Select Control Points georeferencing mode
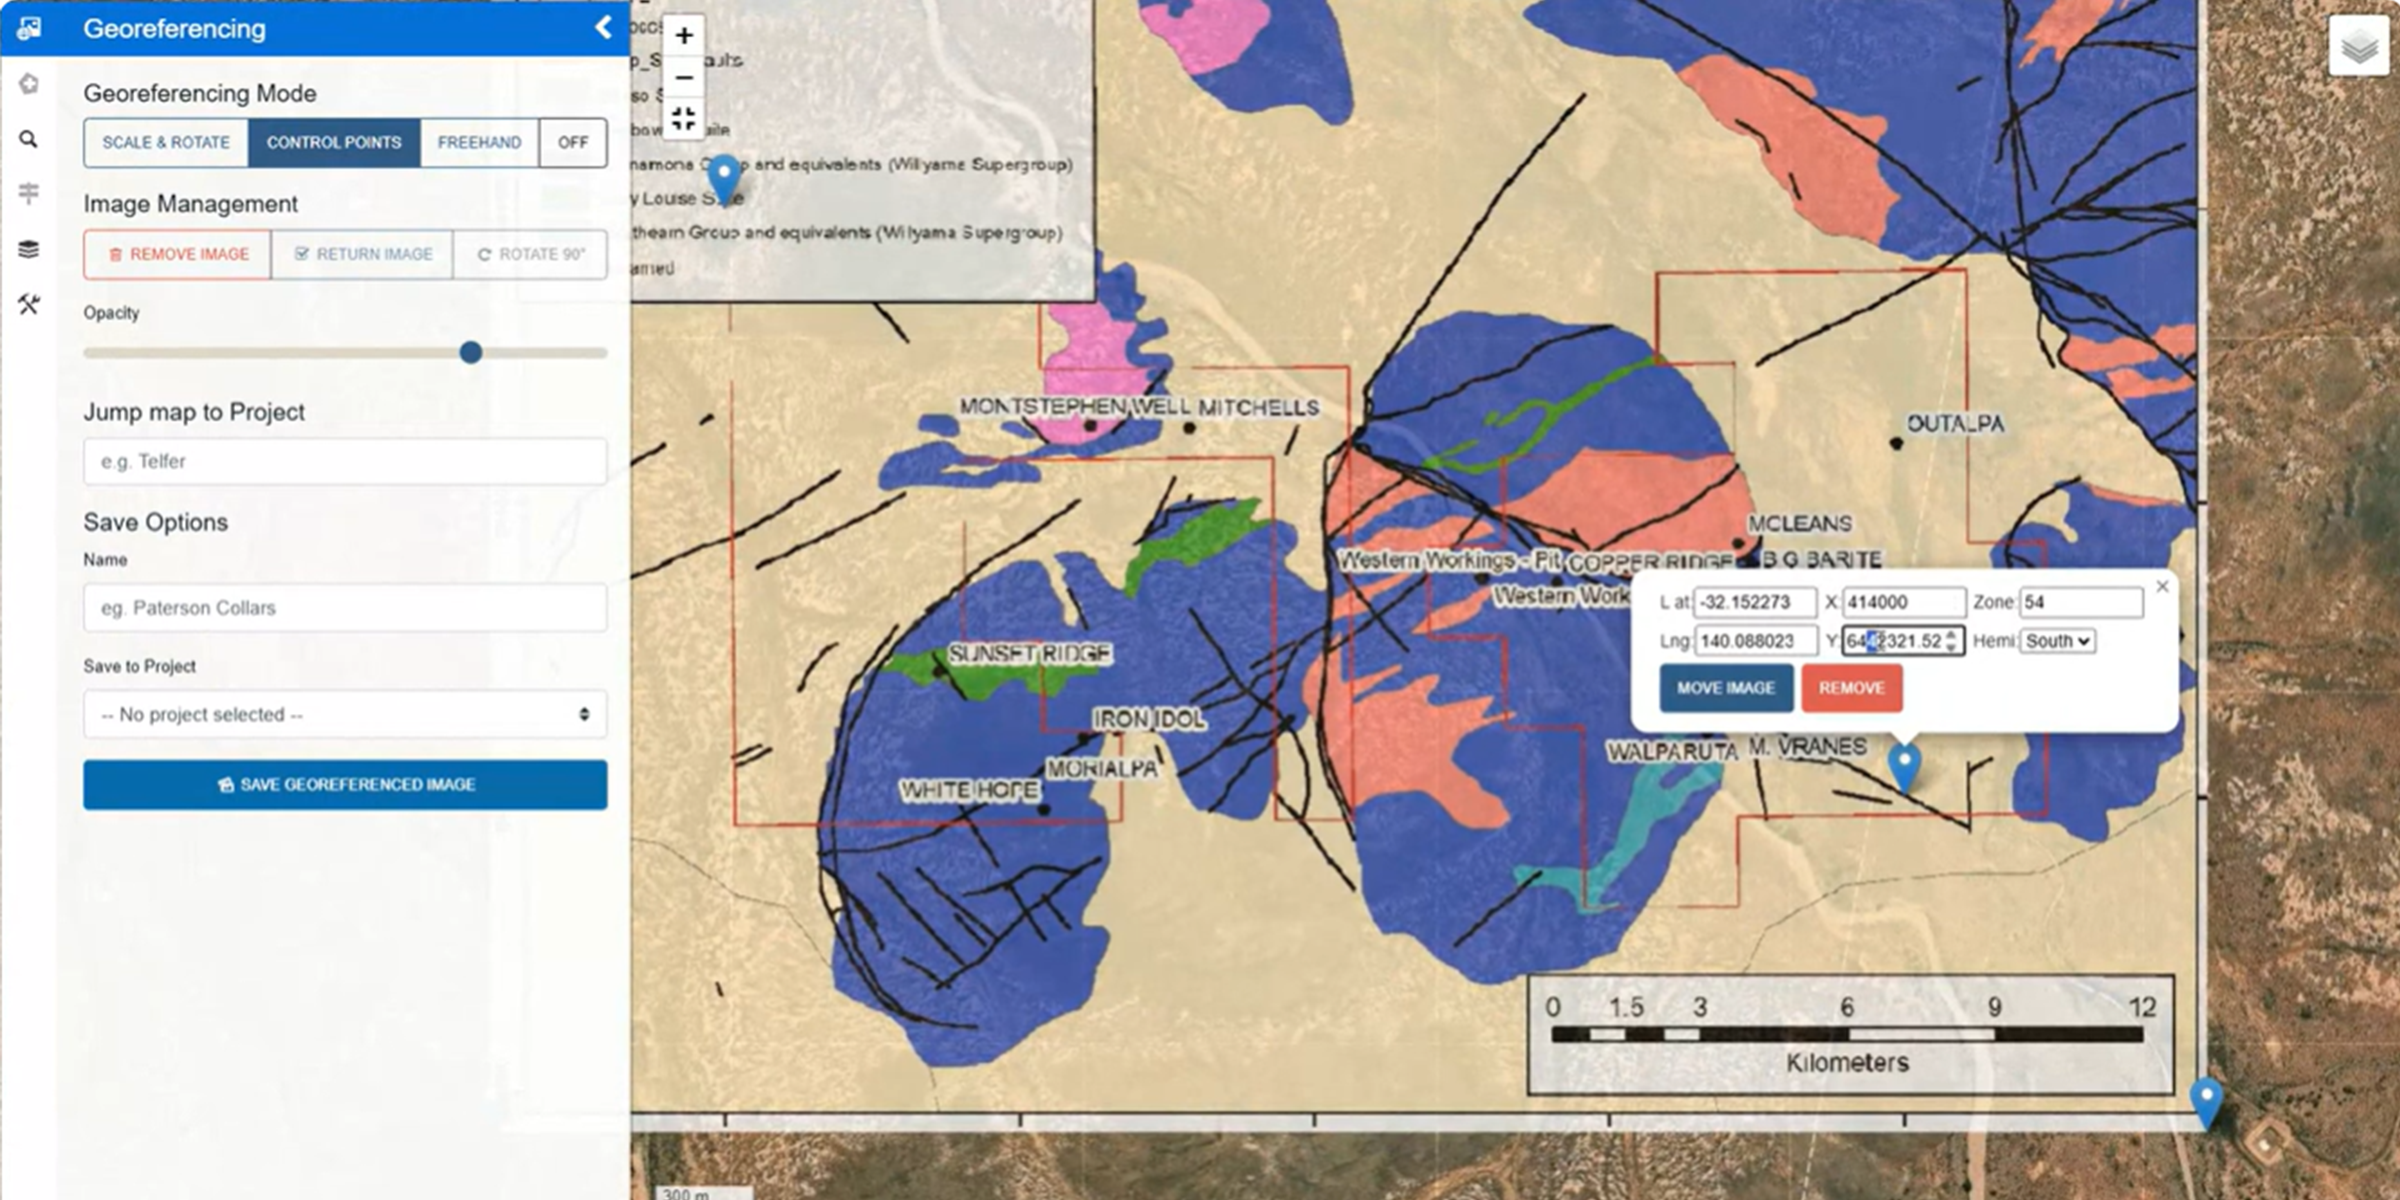This screenshot has height=1200, width=2400. click(334, 142)
